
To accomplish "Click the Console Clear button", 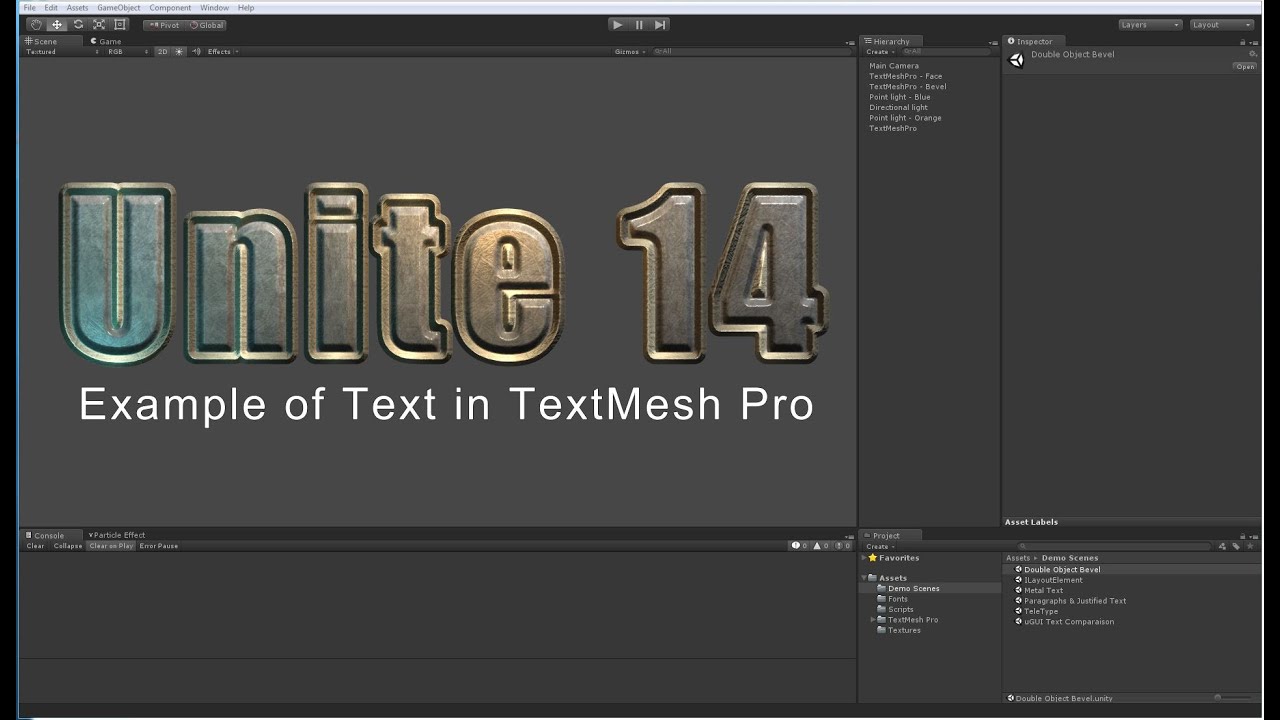I will click(35, 546).
